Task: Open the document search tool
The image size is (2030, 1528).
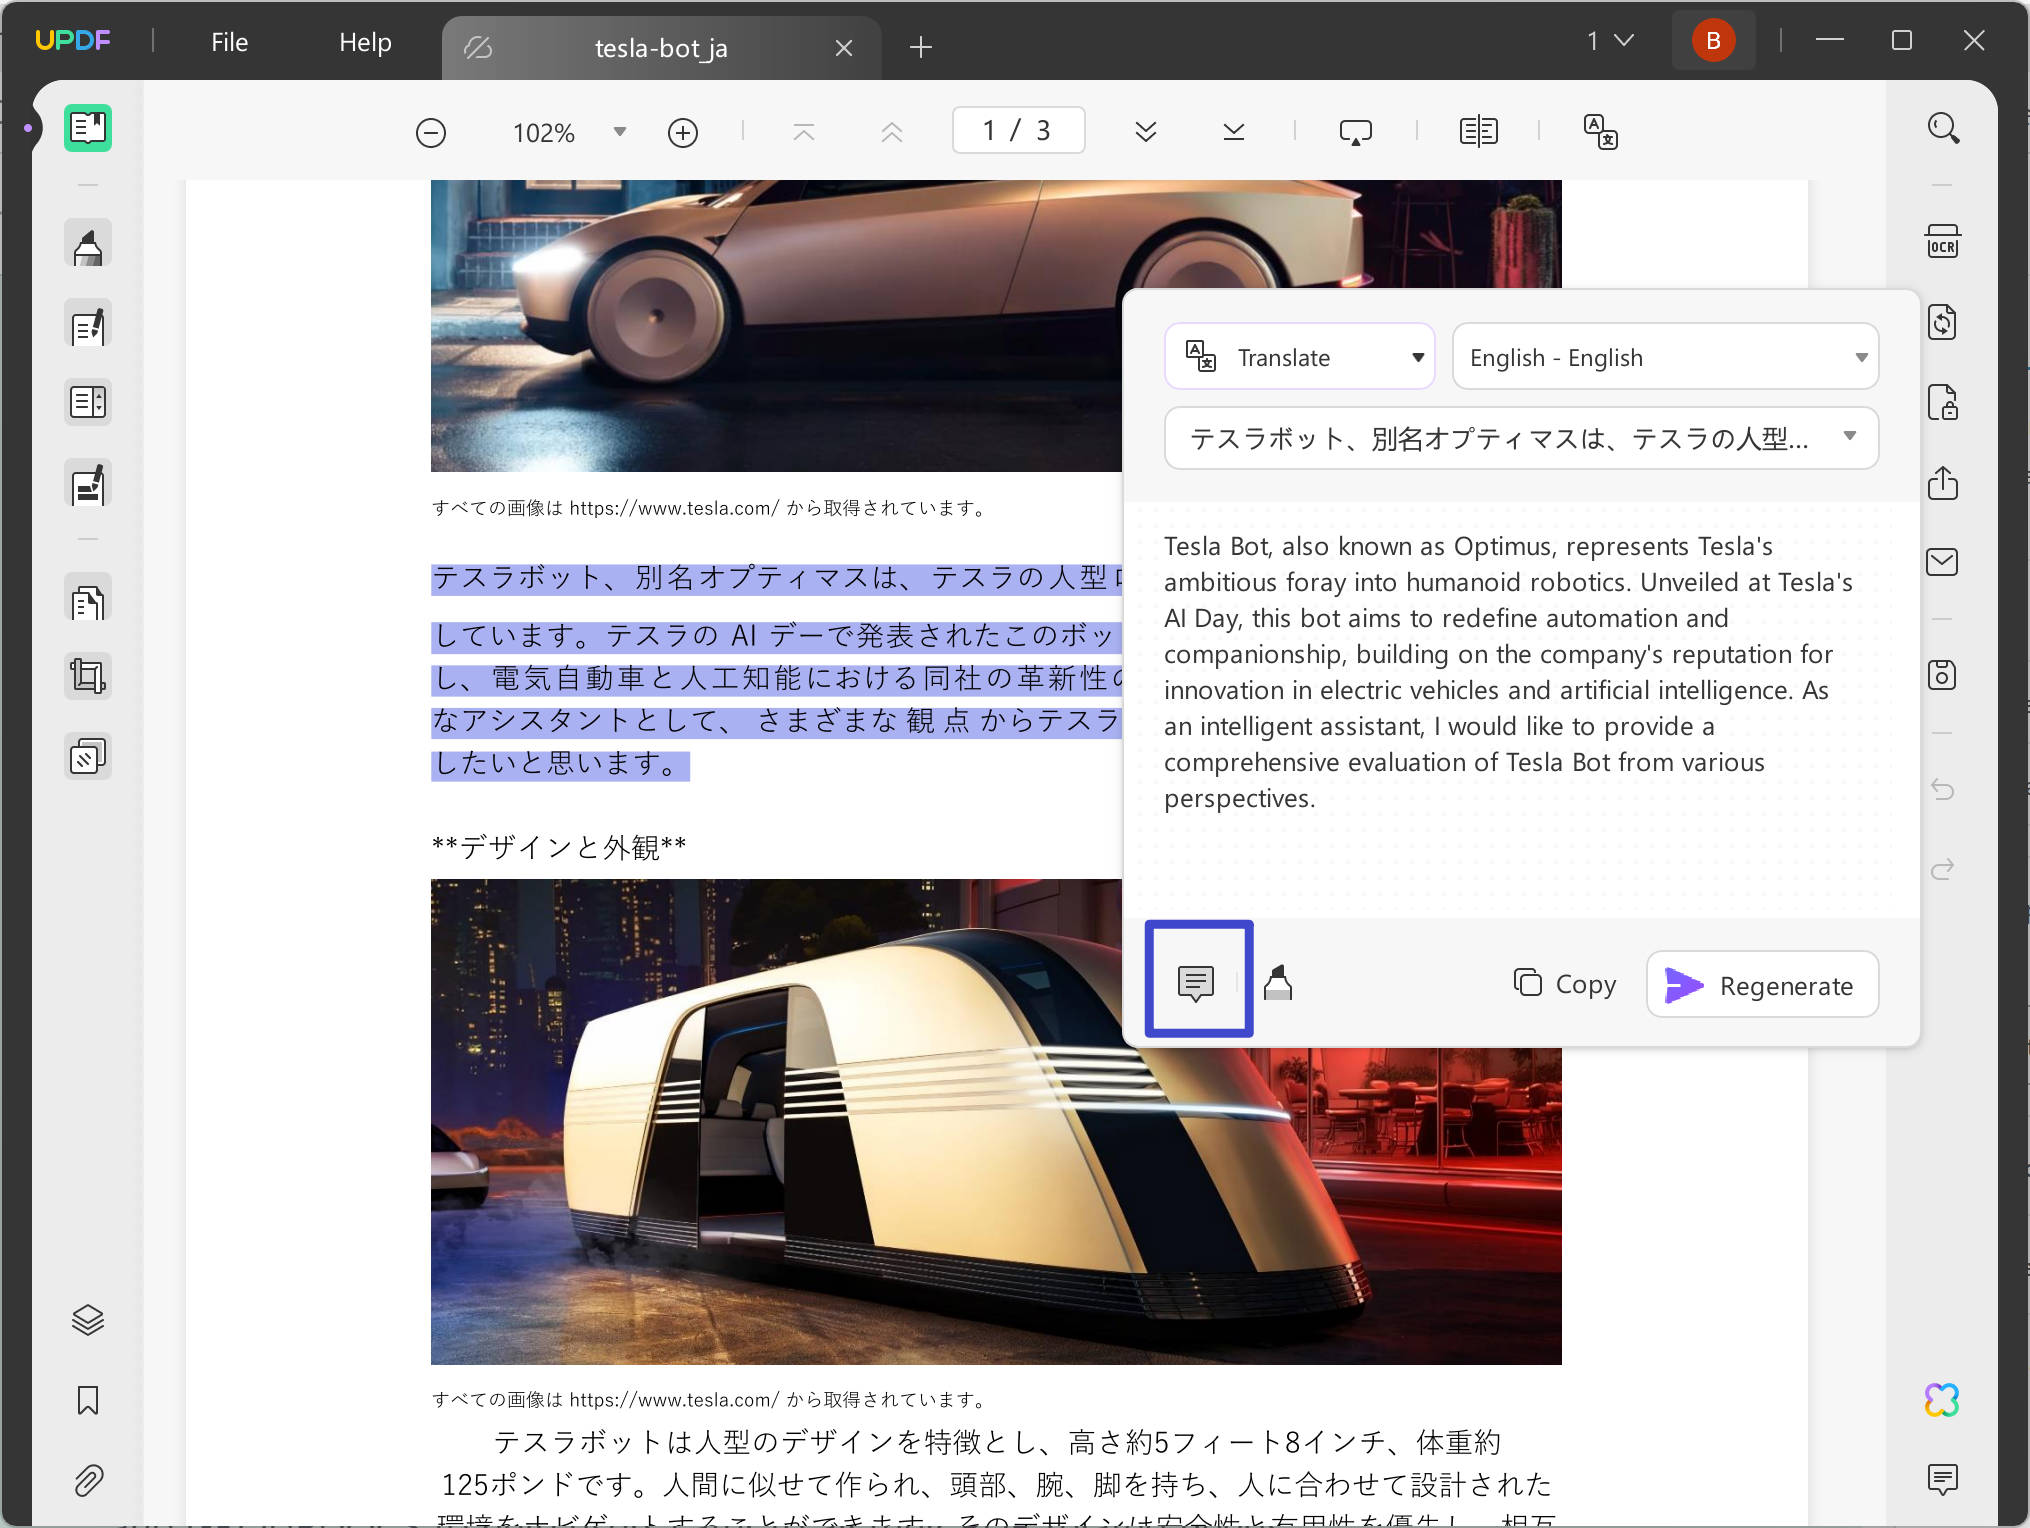Action: [1944, 127]
